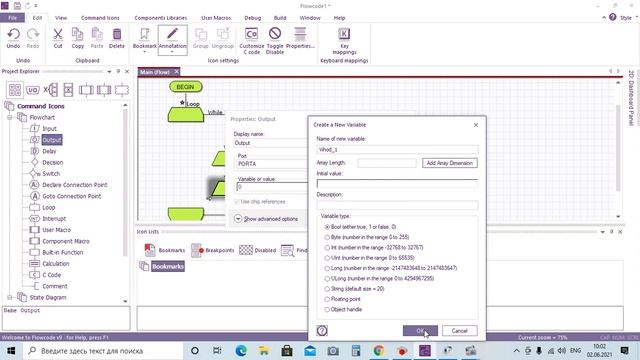Click the Copy icon
The image size is (640, 360).
[x=78, y=38]
